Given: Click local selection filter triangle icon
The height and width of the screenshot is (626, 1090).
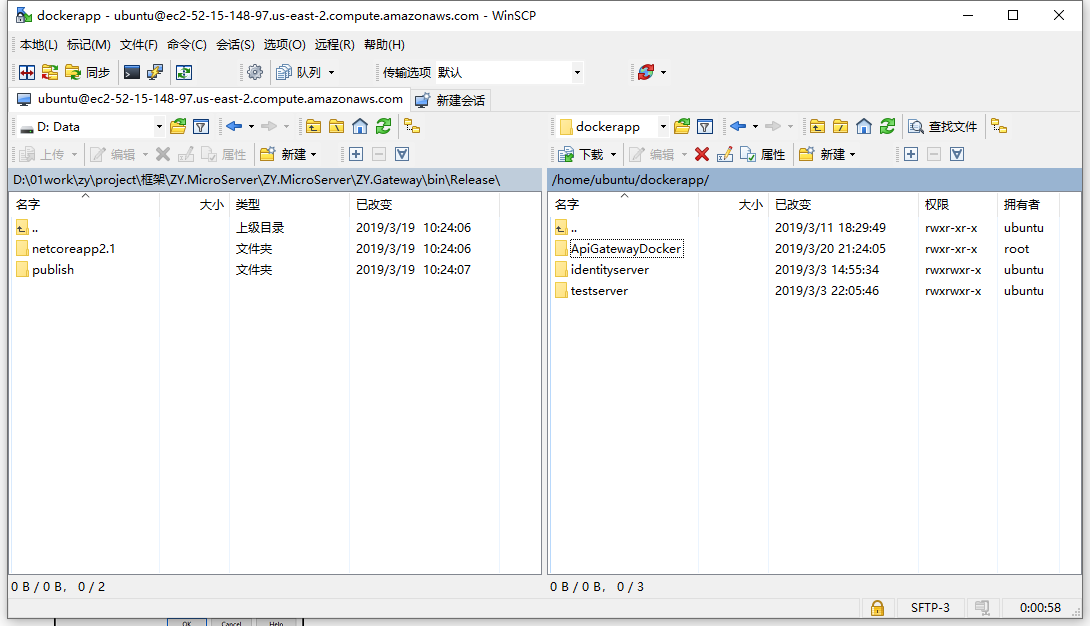Looking at the screenshot, I should tap(402, 154).
